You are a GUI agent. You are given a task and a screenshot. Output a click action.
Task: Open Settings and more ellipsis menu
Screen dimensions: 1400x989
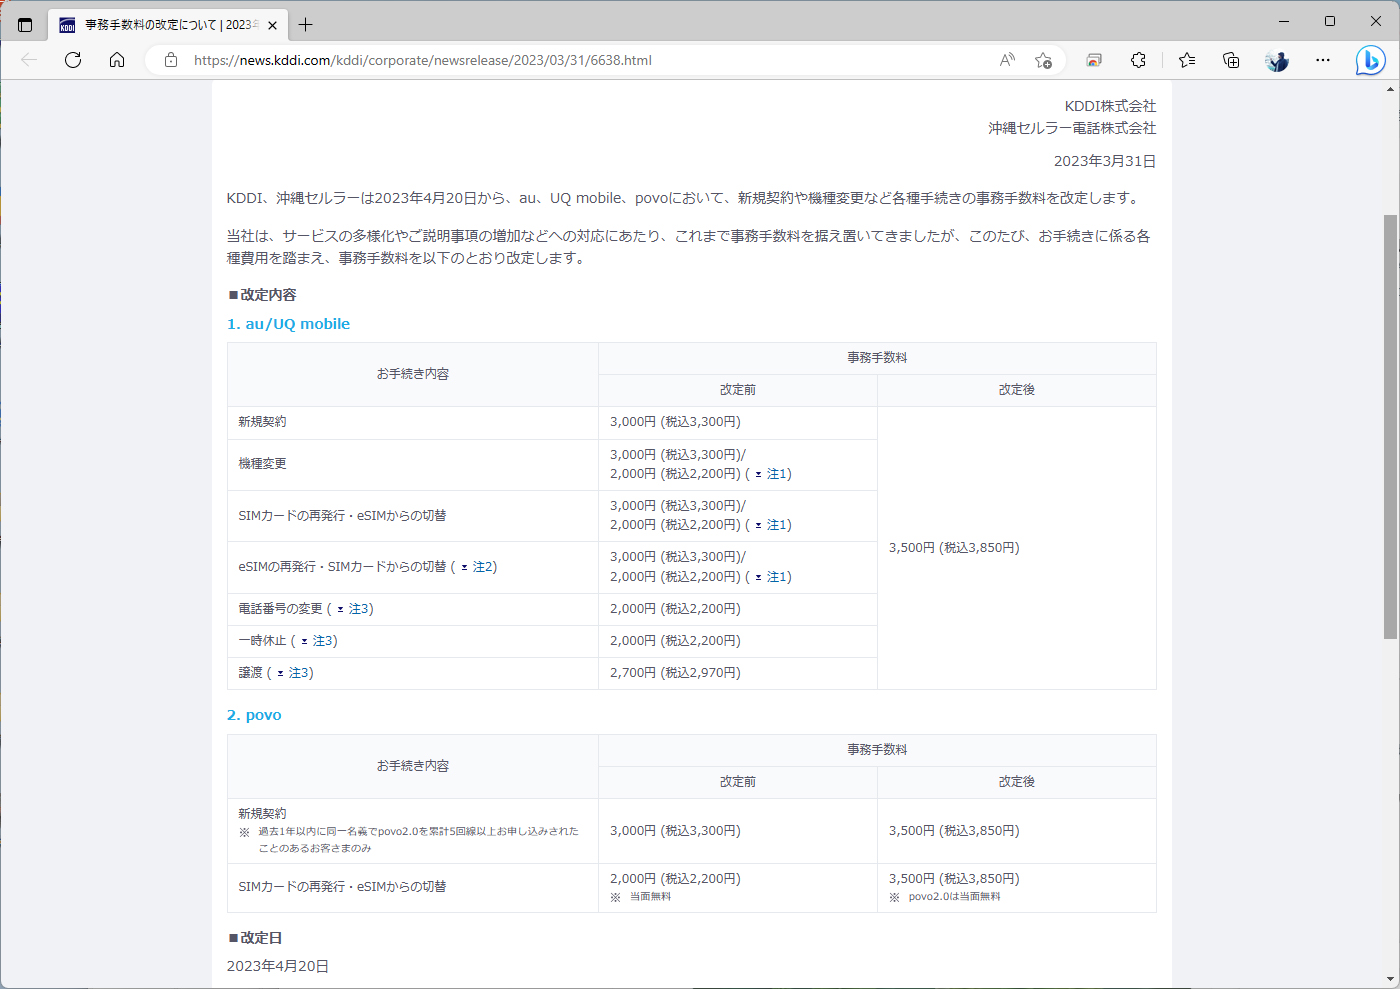(1323, 60)
